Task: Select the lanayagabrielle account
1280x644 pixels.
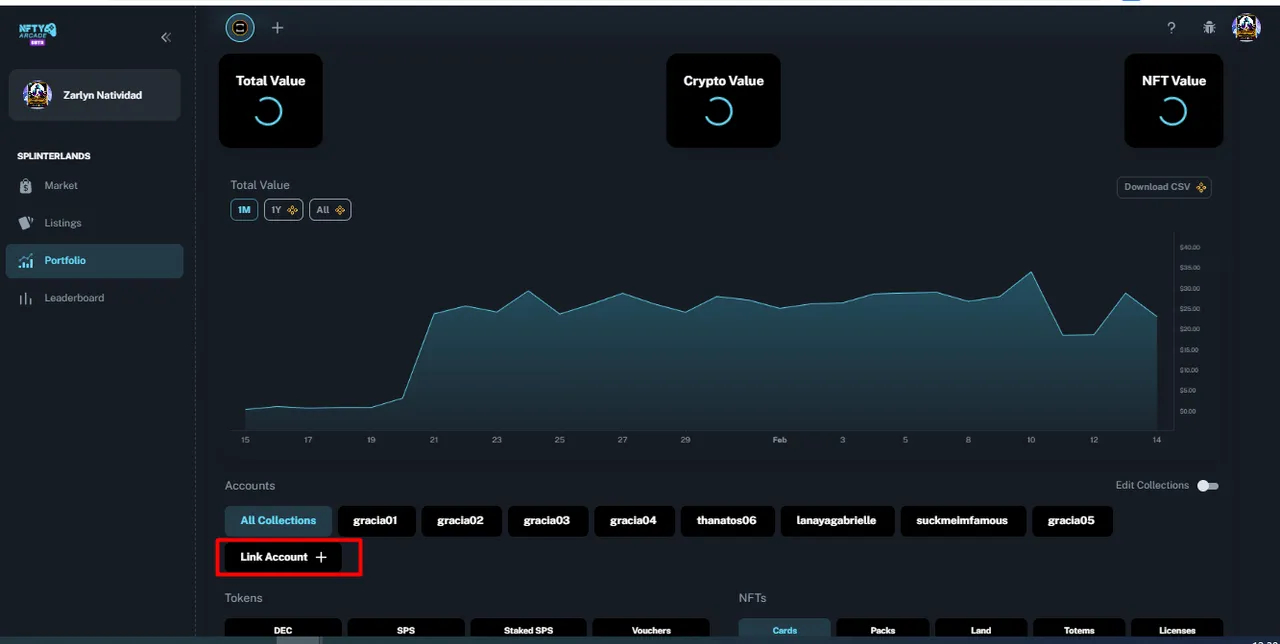Action: coord(836,521)
